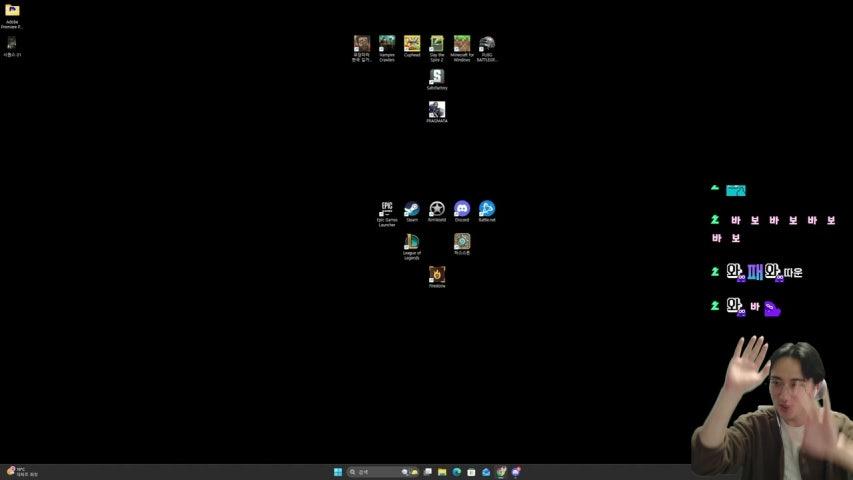This screenshot has width=853, height=480.
Task: Select the Korean-titled game shortcut beside Vampire Crawlers
Action: (x=362, y=48)
